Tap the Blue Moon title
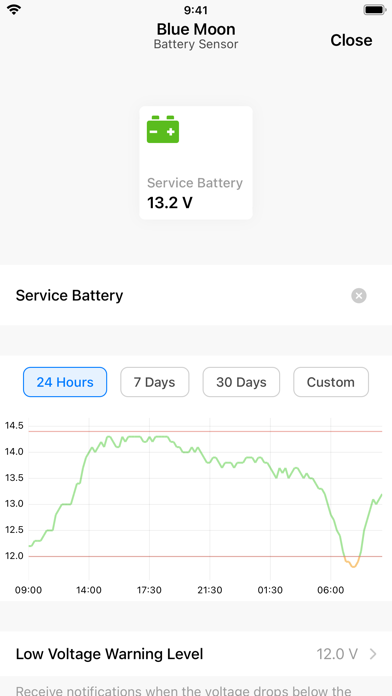The image size is (392, 696). (196, 29)
